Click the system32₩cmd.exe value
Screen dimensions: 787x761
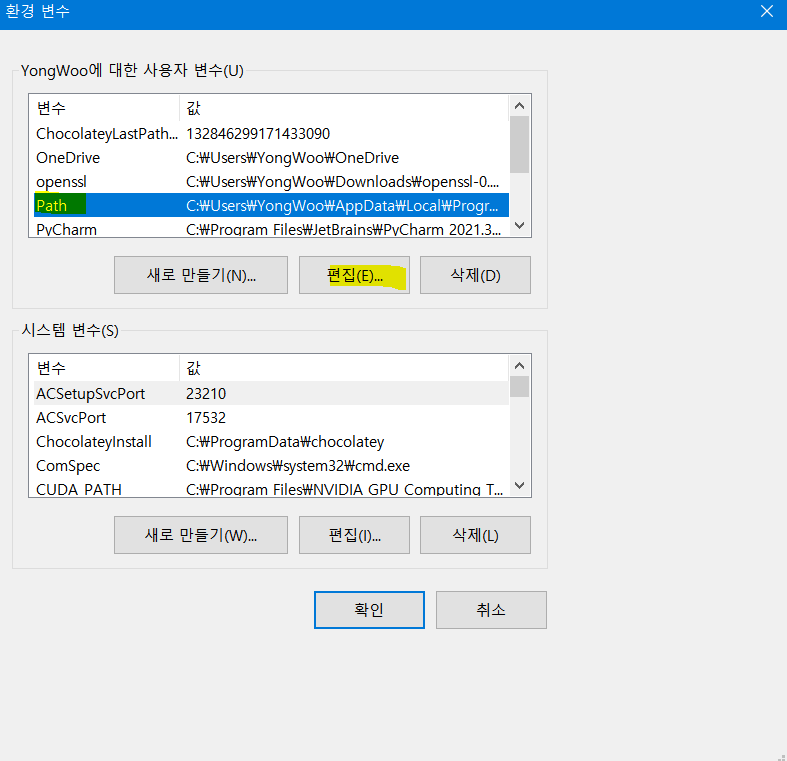click(298, 466)
